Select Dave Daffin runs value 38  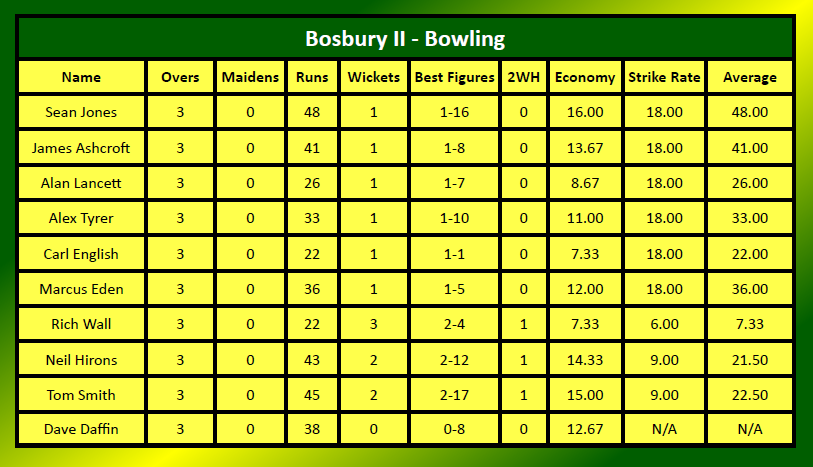coord(312,429)
